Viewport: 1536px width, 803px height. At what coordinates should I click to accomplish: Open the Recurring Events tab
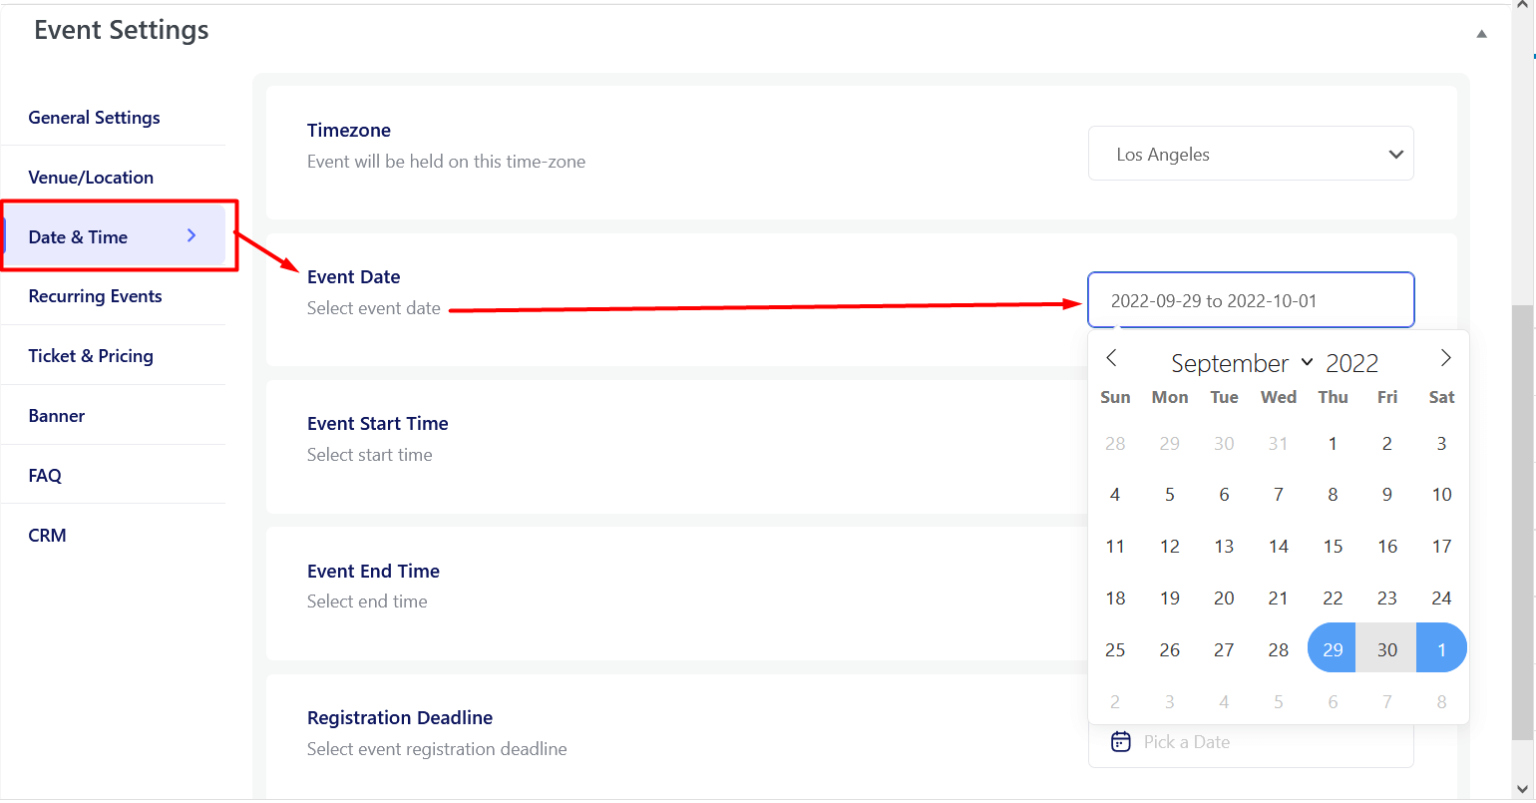tap(95, 296)
